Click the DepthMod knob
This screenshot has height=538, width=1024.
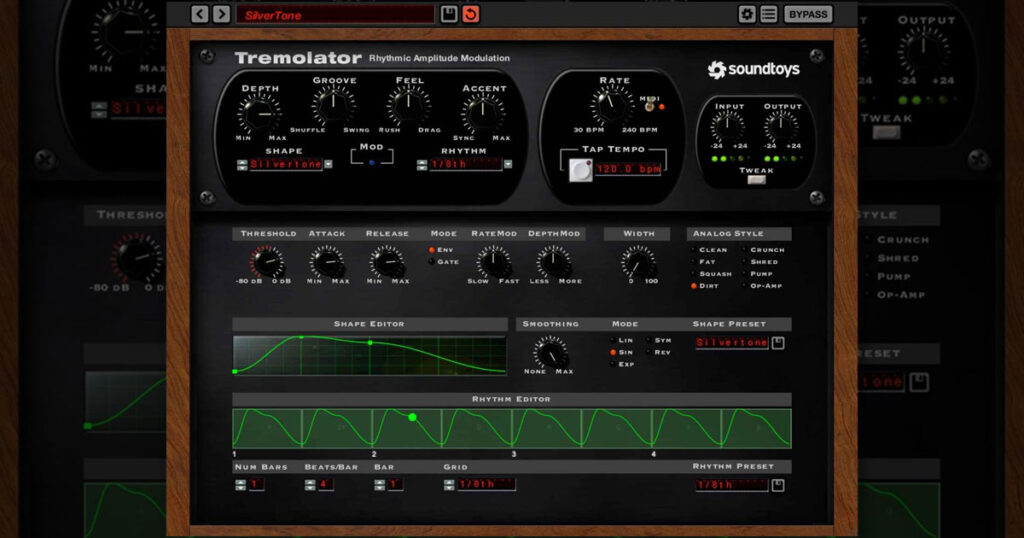tap(553, 262)
